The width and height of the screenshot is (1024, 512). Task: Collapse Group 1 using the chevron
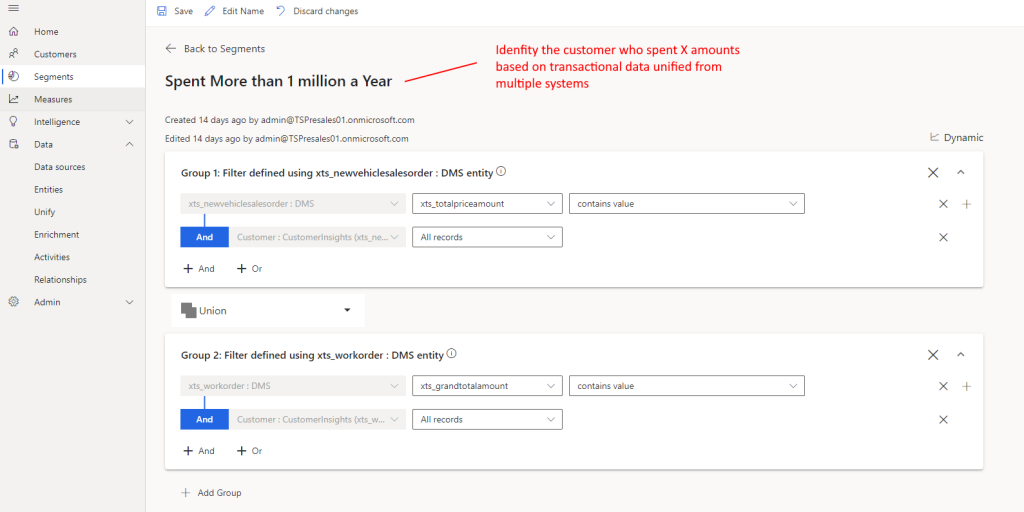(x=961, y=173)
